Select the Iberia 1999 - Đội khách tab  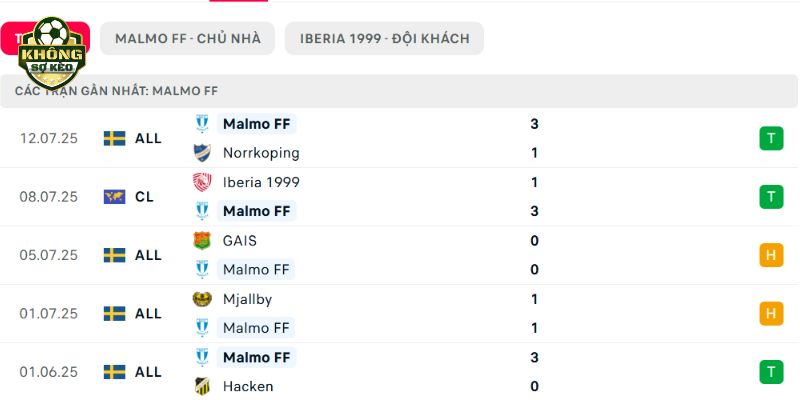(x=384, y=38)
